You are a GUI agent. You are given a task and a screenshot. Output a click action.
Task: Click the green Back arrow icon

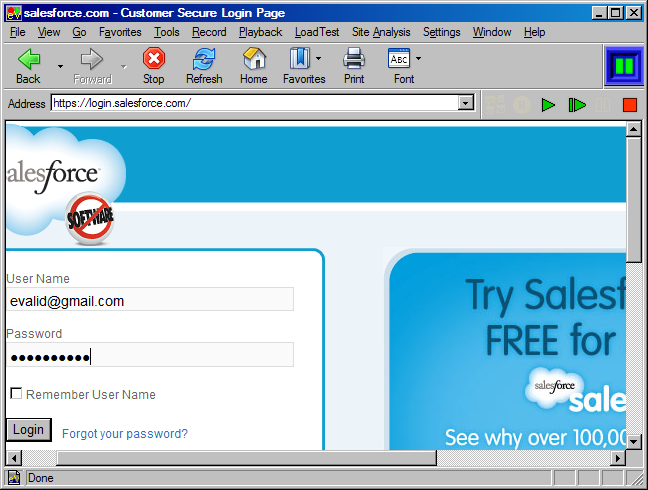pyautogui.click(x=29, y=59)
